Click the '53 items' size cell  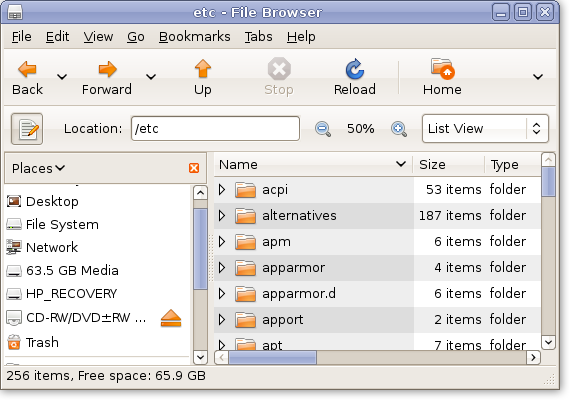454,189
